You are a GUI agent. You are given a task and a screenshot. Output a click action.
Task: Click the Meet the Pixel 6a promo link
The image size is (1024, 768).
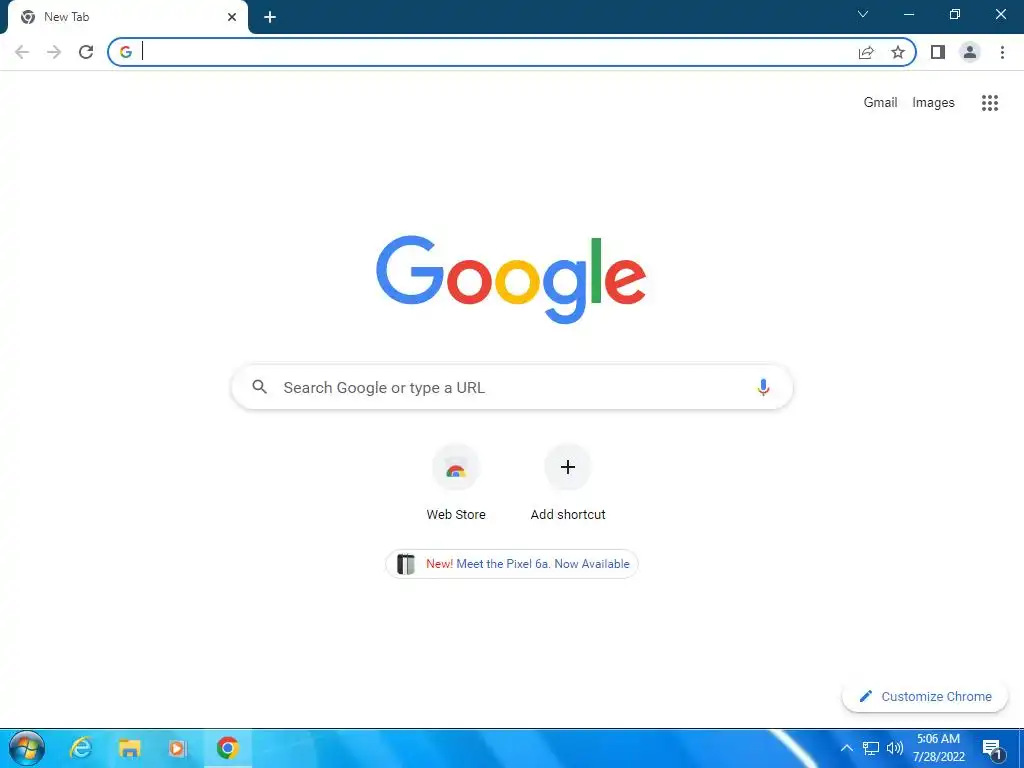click(x=511, y=564)
